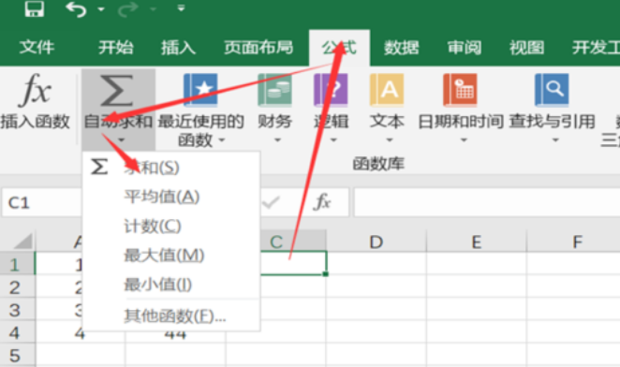Open the 文件 tab
Image resolution: width=620 pixels, height=367 pixels.
click(x=37, y=47)
